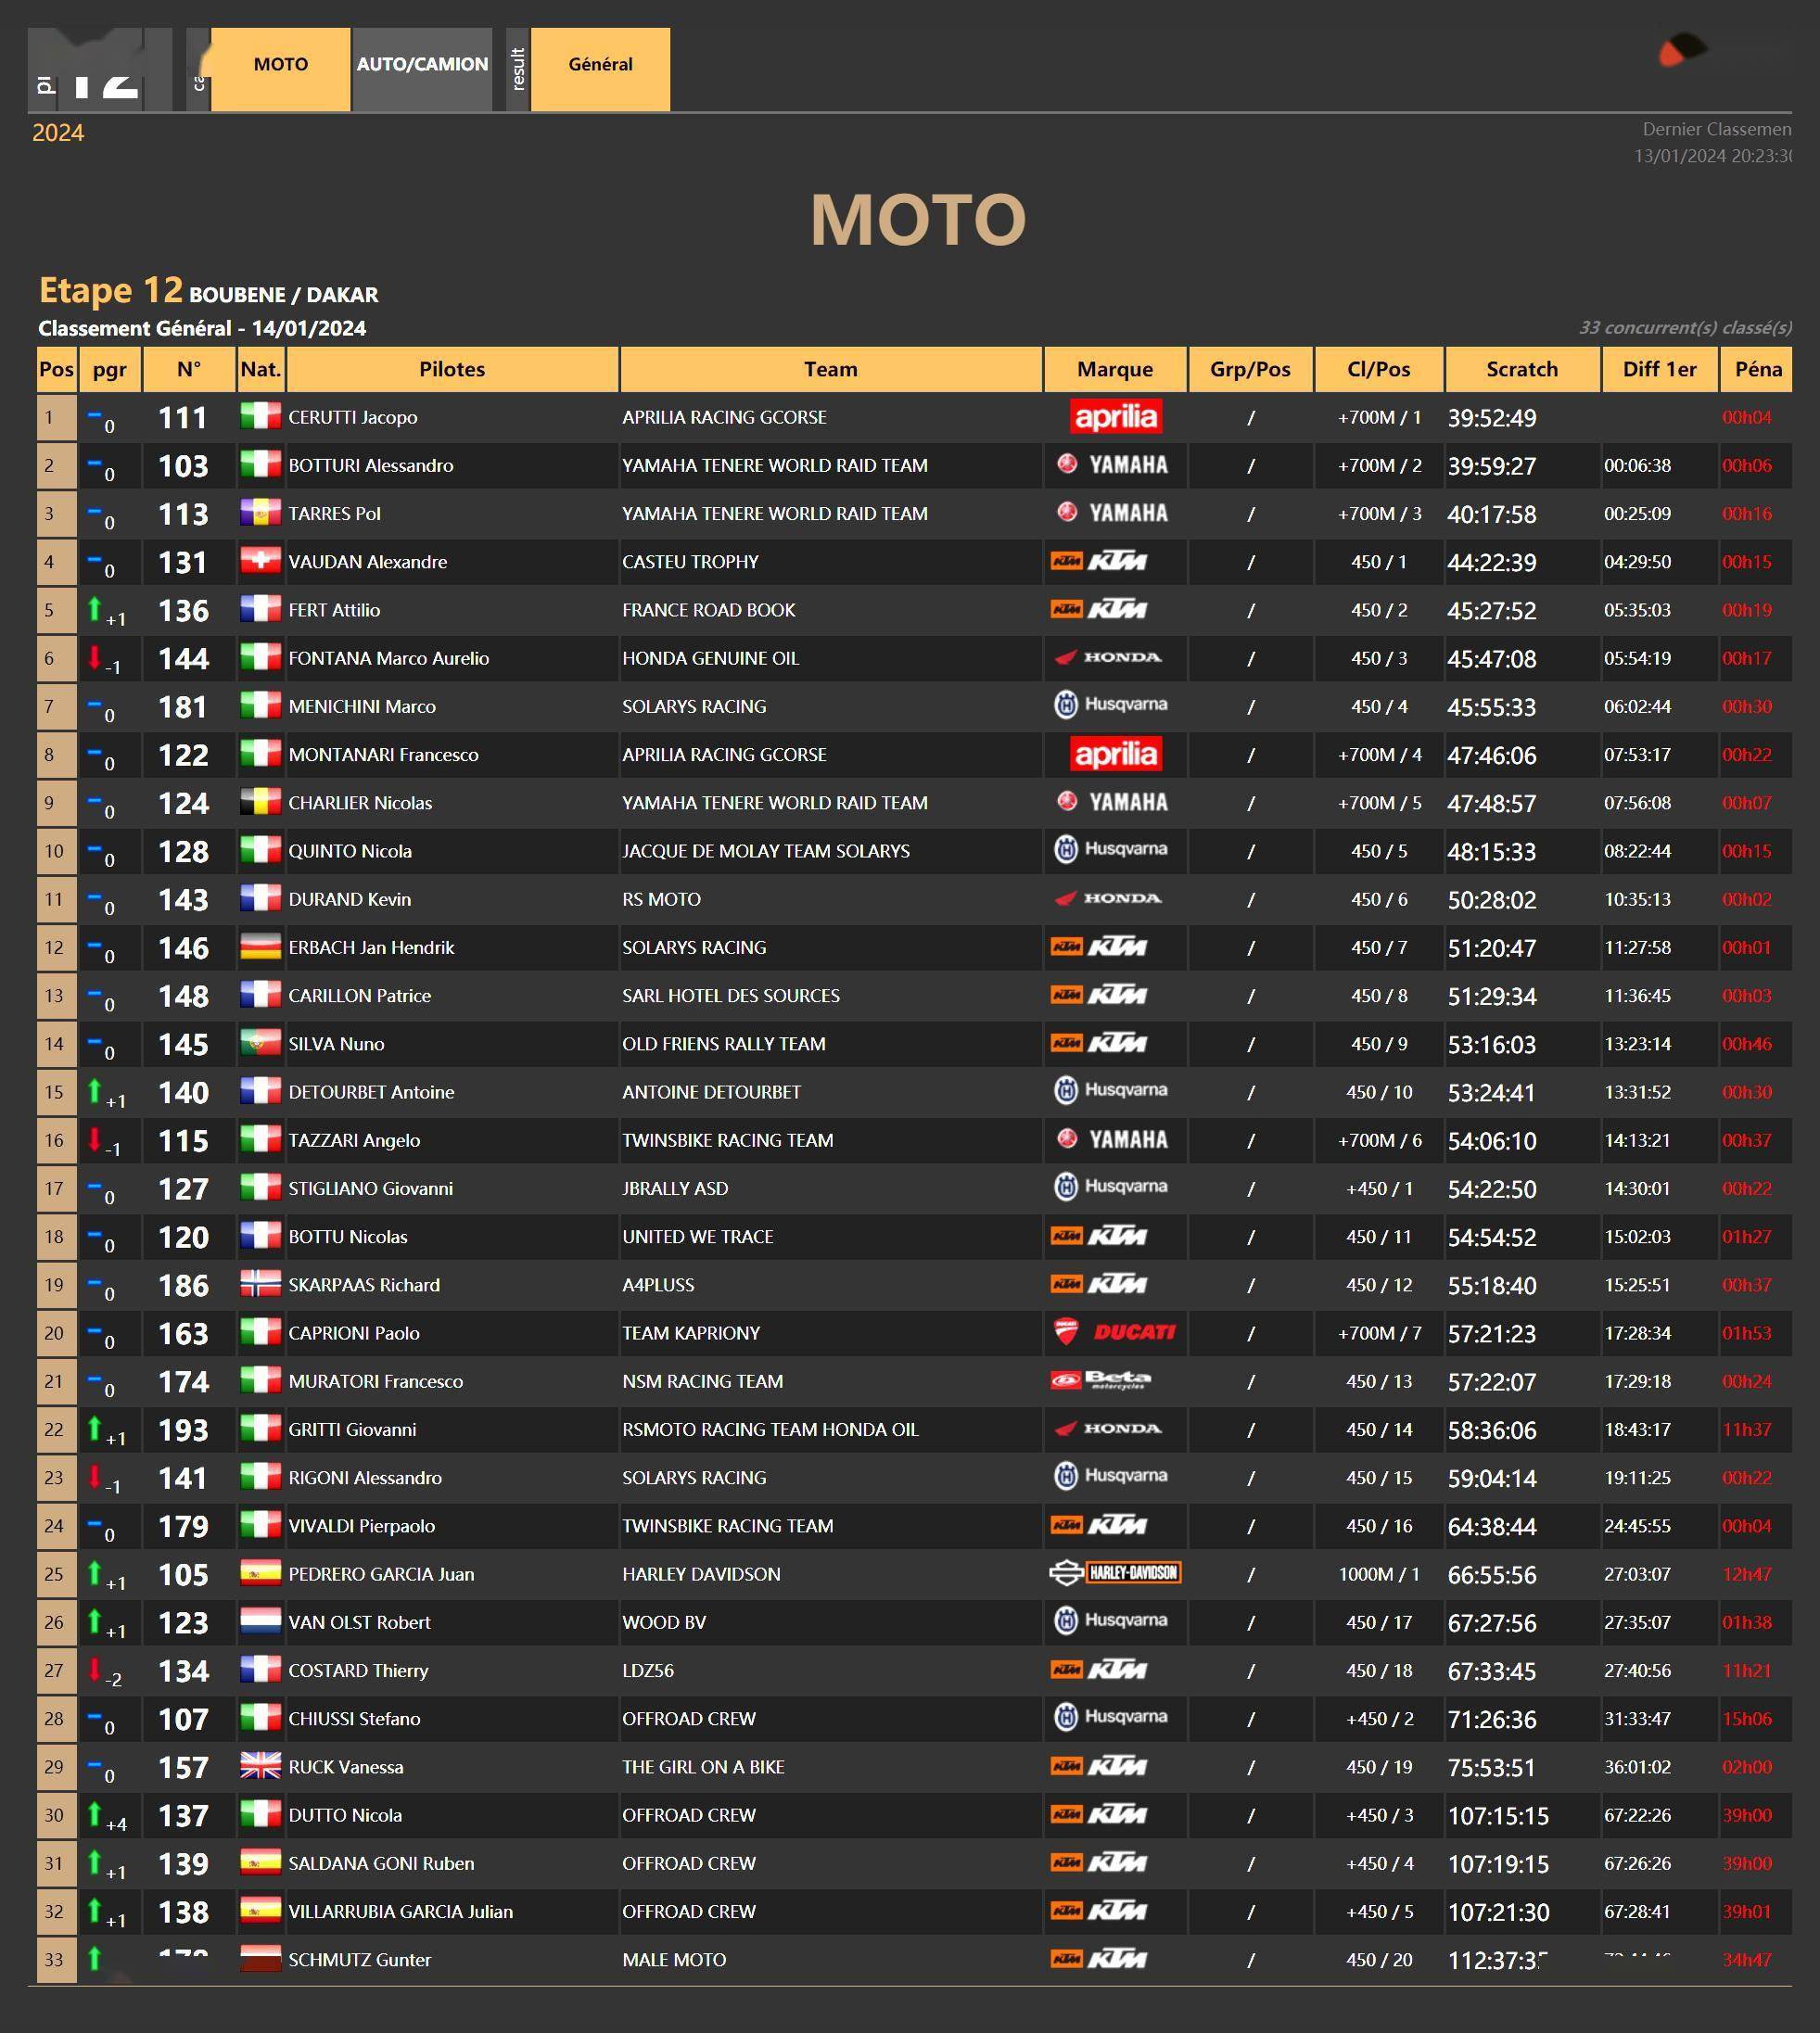
Task: Click the Pilotes column header
Action: click(452, 369)
